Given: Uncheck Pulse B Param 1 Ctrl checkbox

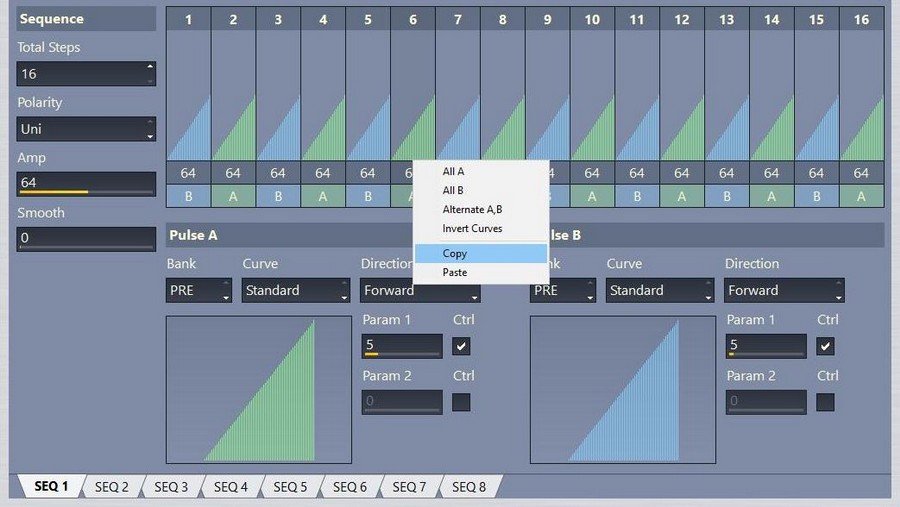Looking at the screenshot, I should [x=825, y=346].
